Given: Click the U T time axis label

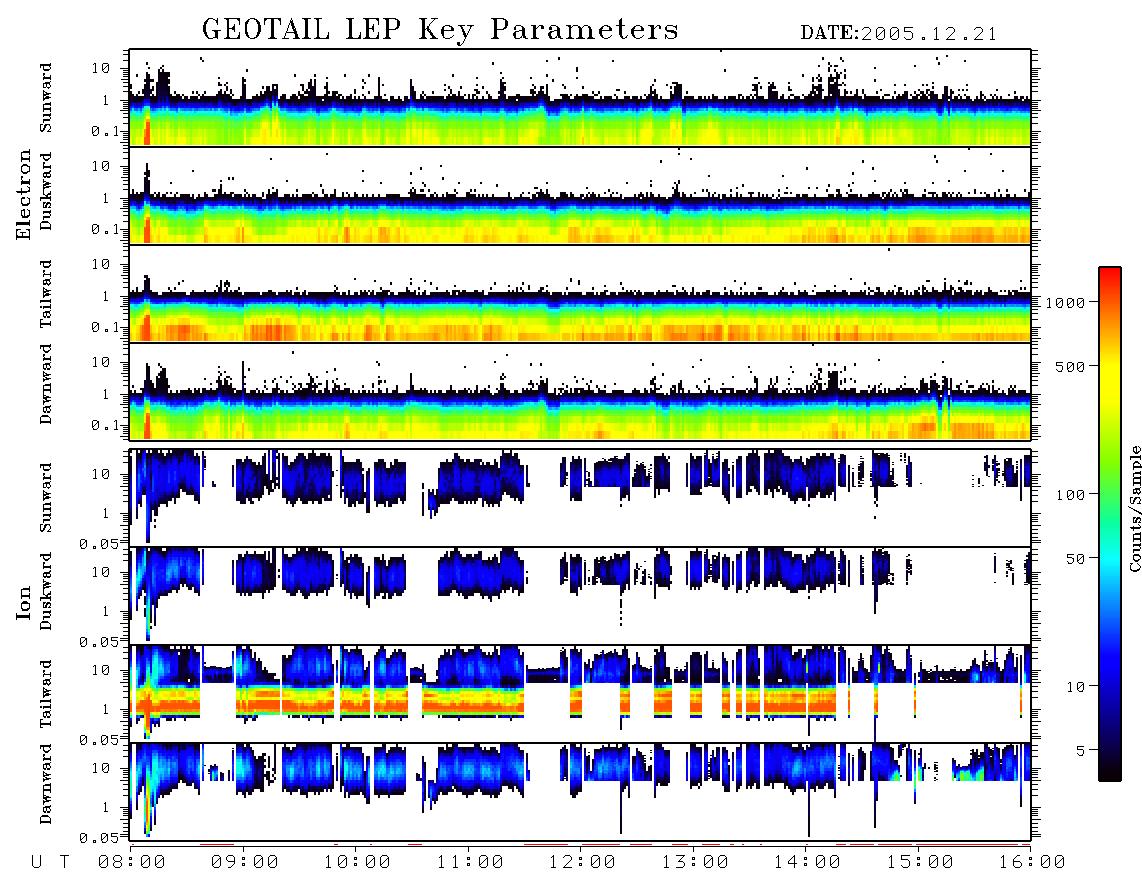Looking at the screenshot, I should tap(51, 863).
